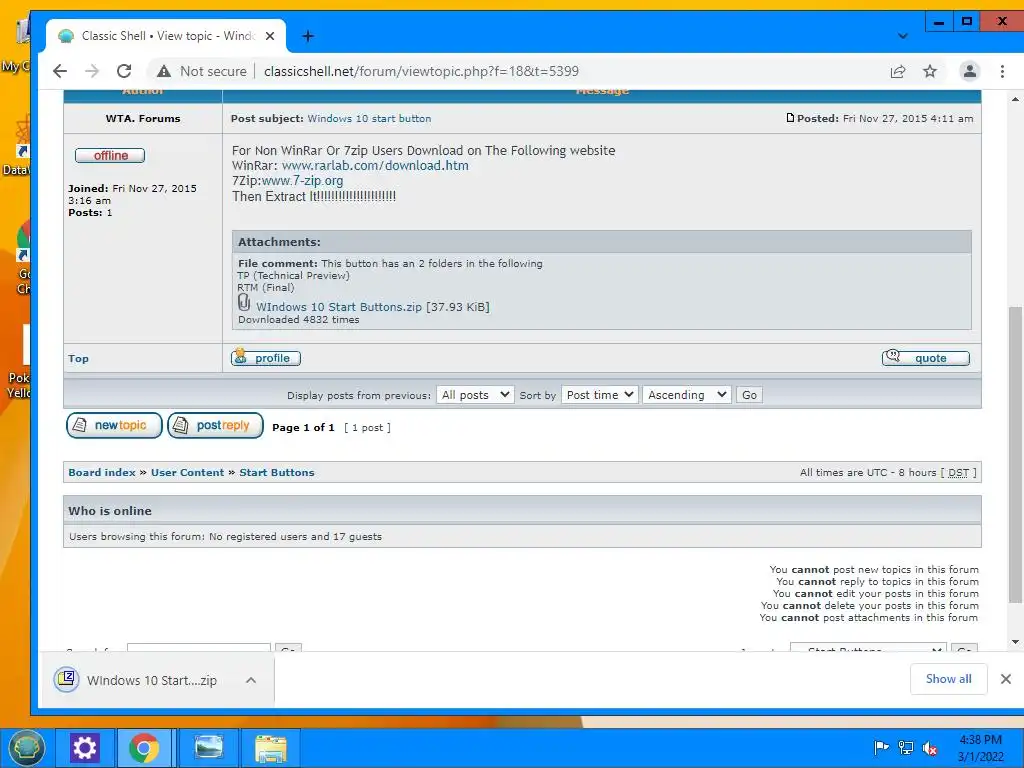
Task: Open the Windows 10 start button subject link
Action: tap(369, 119)
